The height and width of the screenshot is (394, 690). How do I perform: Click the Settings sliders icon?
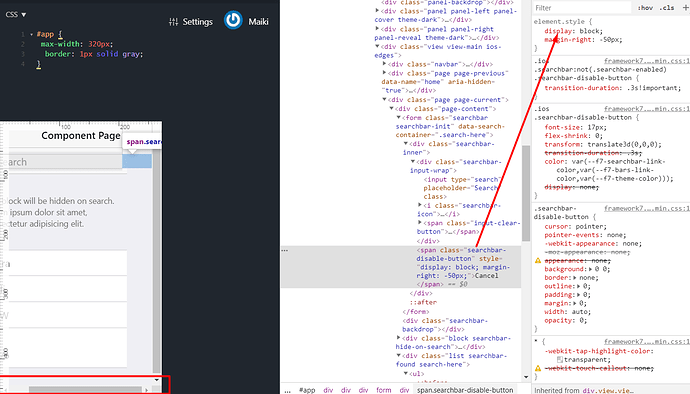point(173,22)
